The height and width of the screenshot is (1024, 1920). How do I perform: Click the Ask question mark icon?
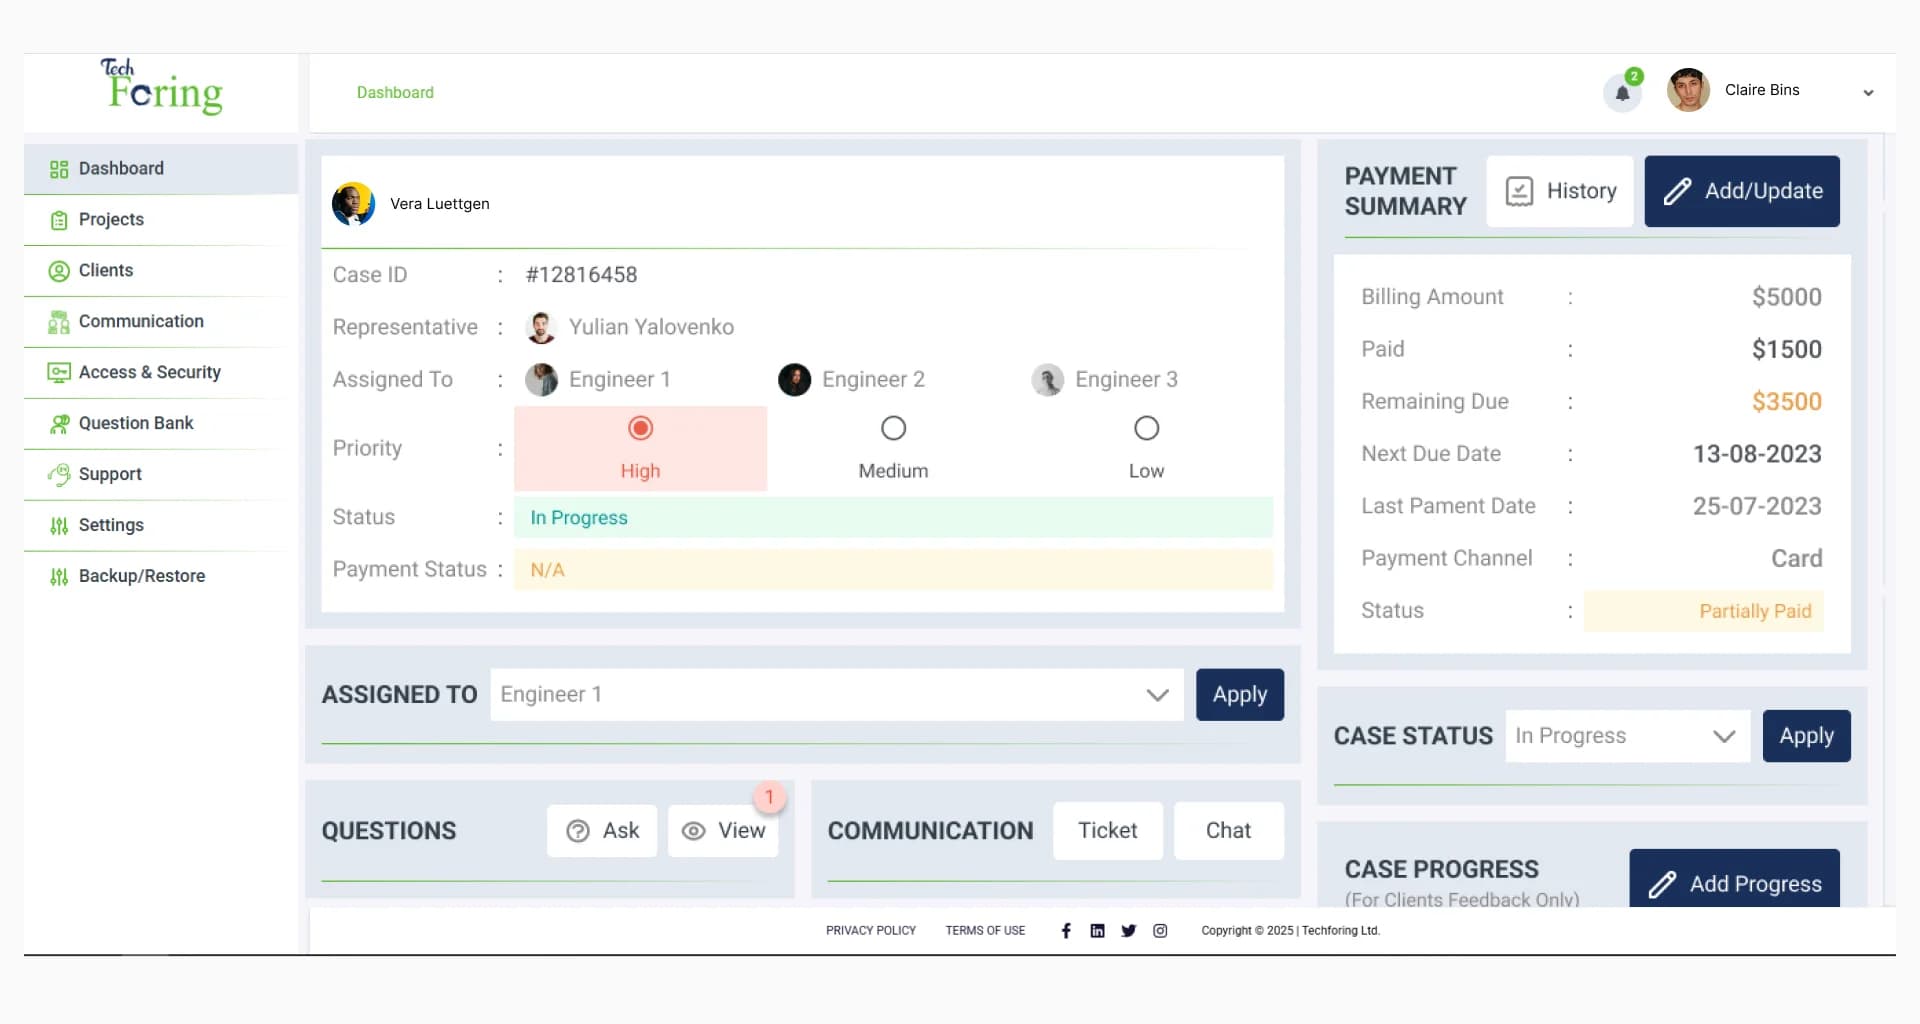[x=578, y=832]
